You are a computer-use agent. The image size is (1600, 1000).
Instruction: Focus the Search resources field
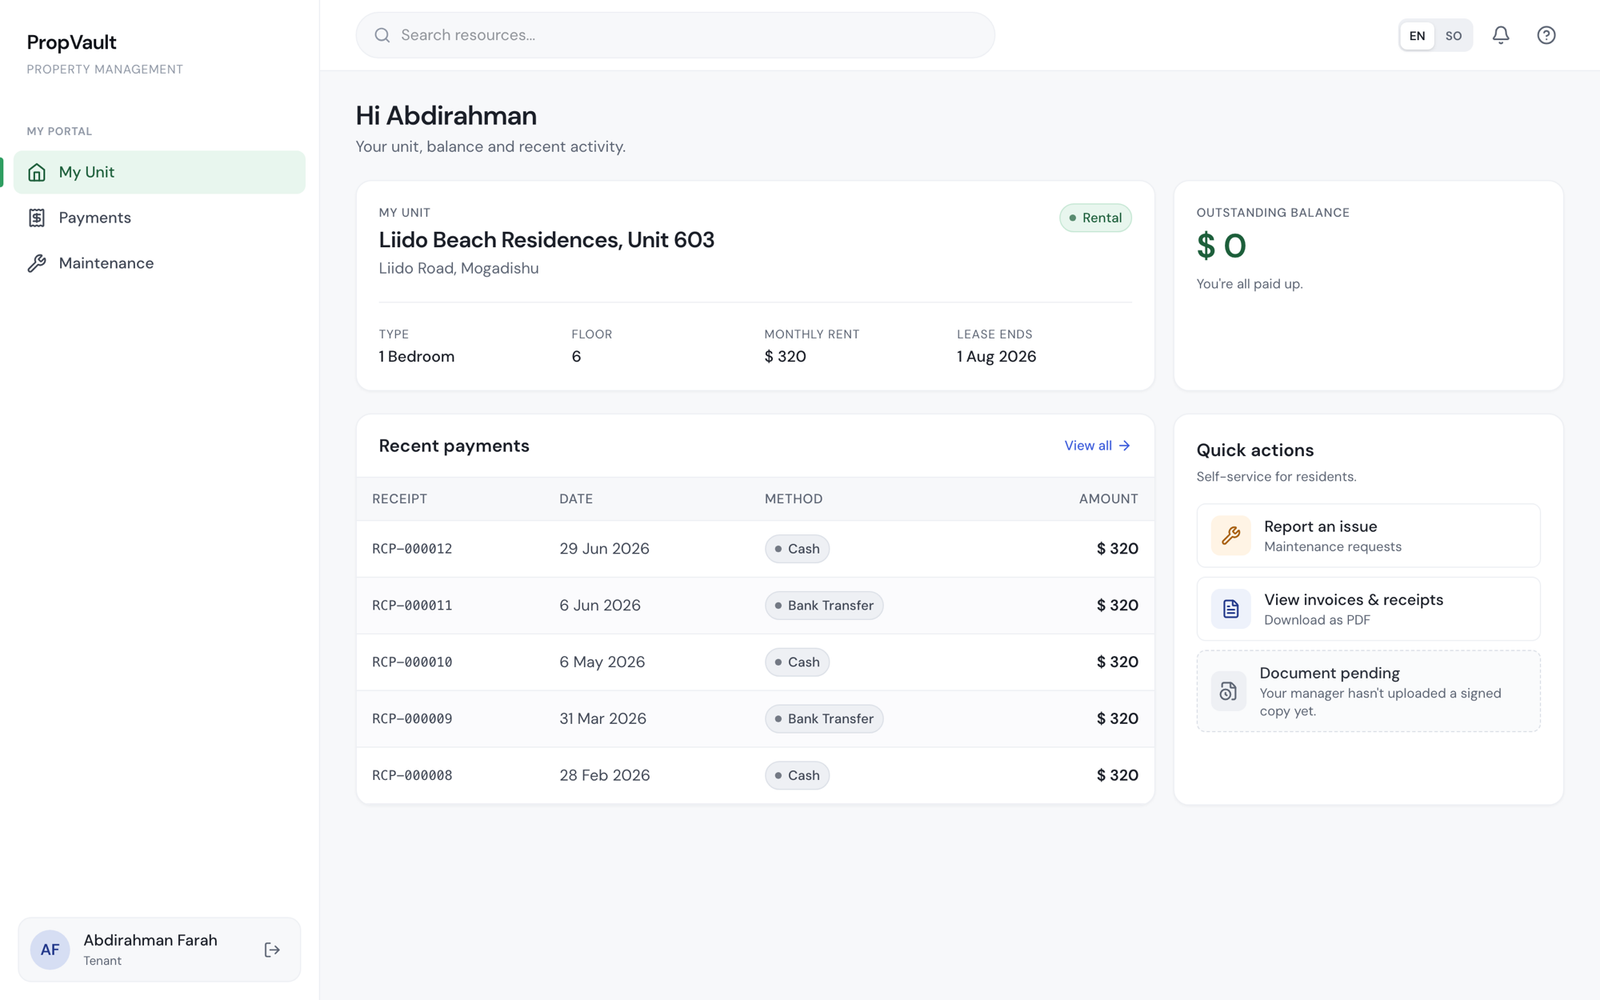(675, 35)
